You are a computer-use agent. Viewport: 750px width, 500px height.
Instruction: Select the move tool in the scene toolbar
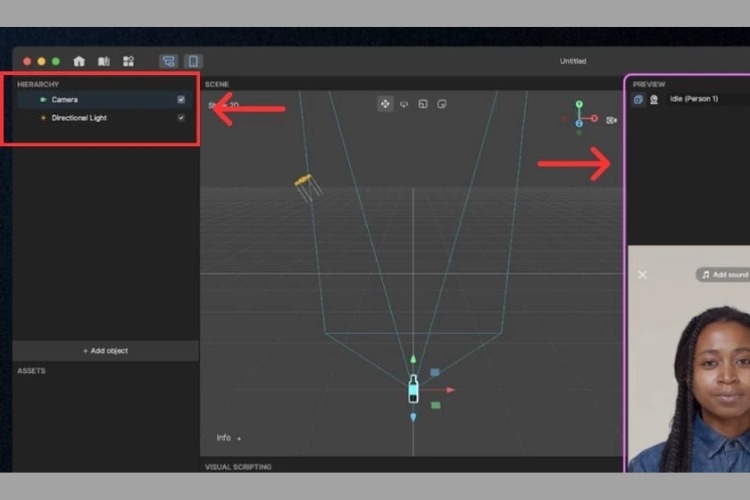(385, 104)
